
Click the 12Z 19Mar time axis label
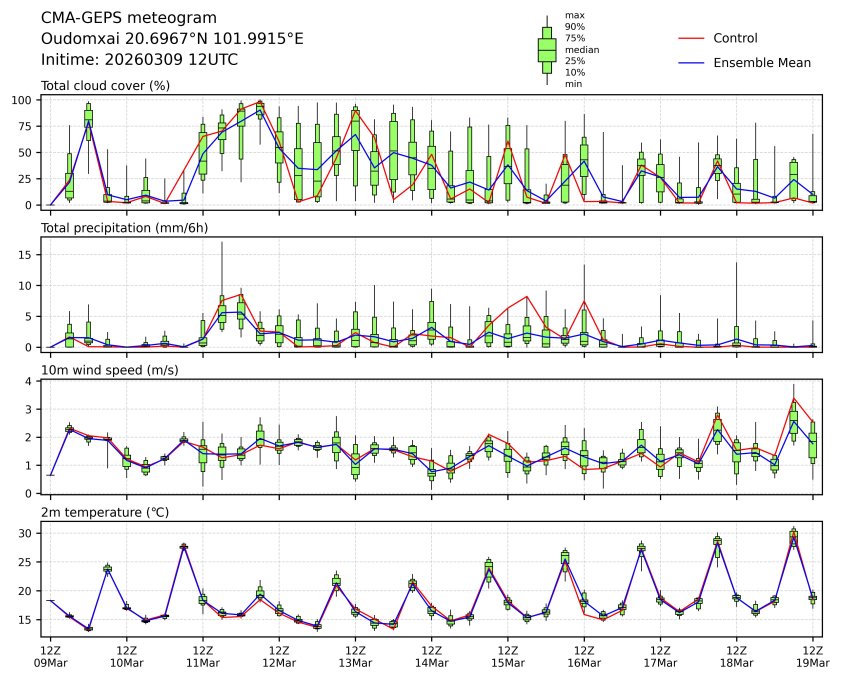point(812,655)
